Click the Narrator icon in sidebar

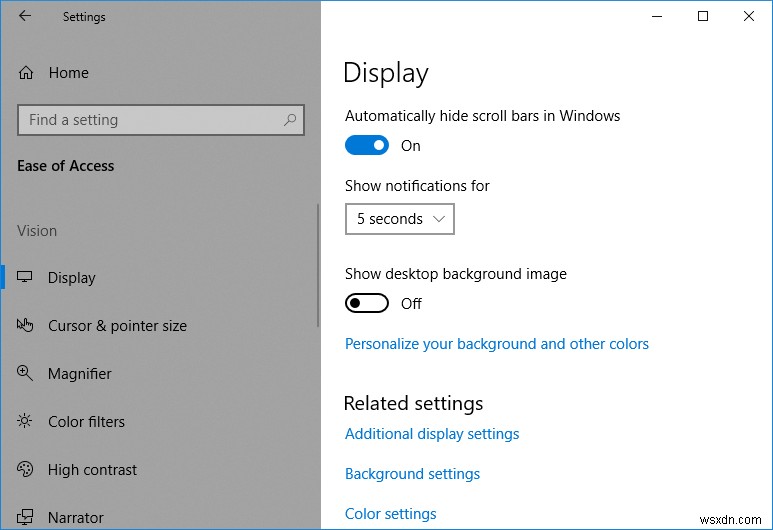25,517
